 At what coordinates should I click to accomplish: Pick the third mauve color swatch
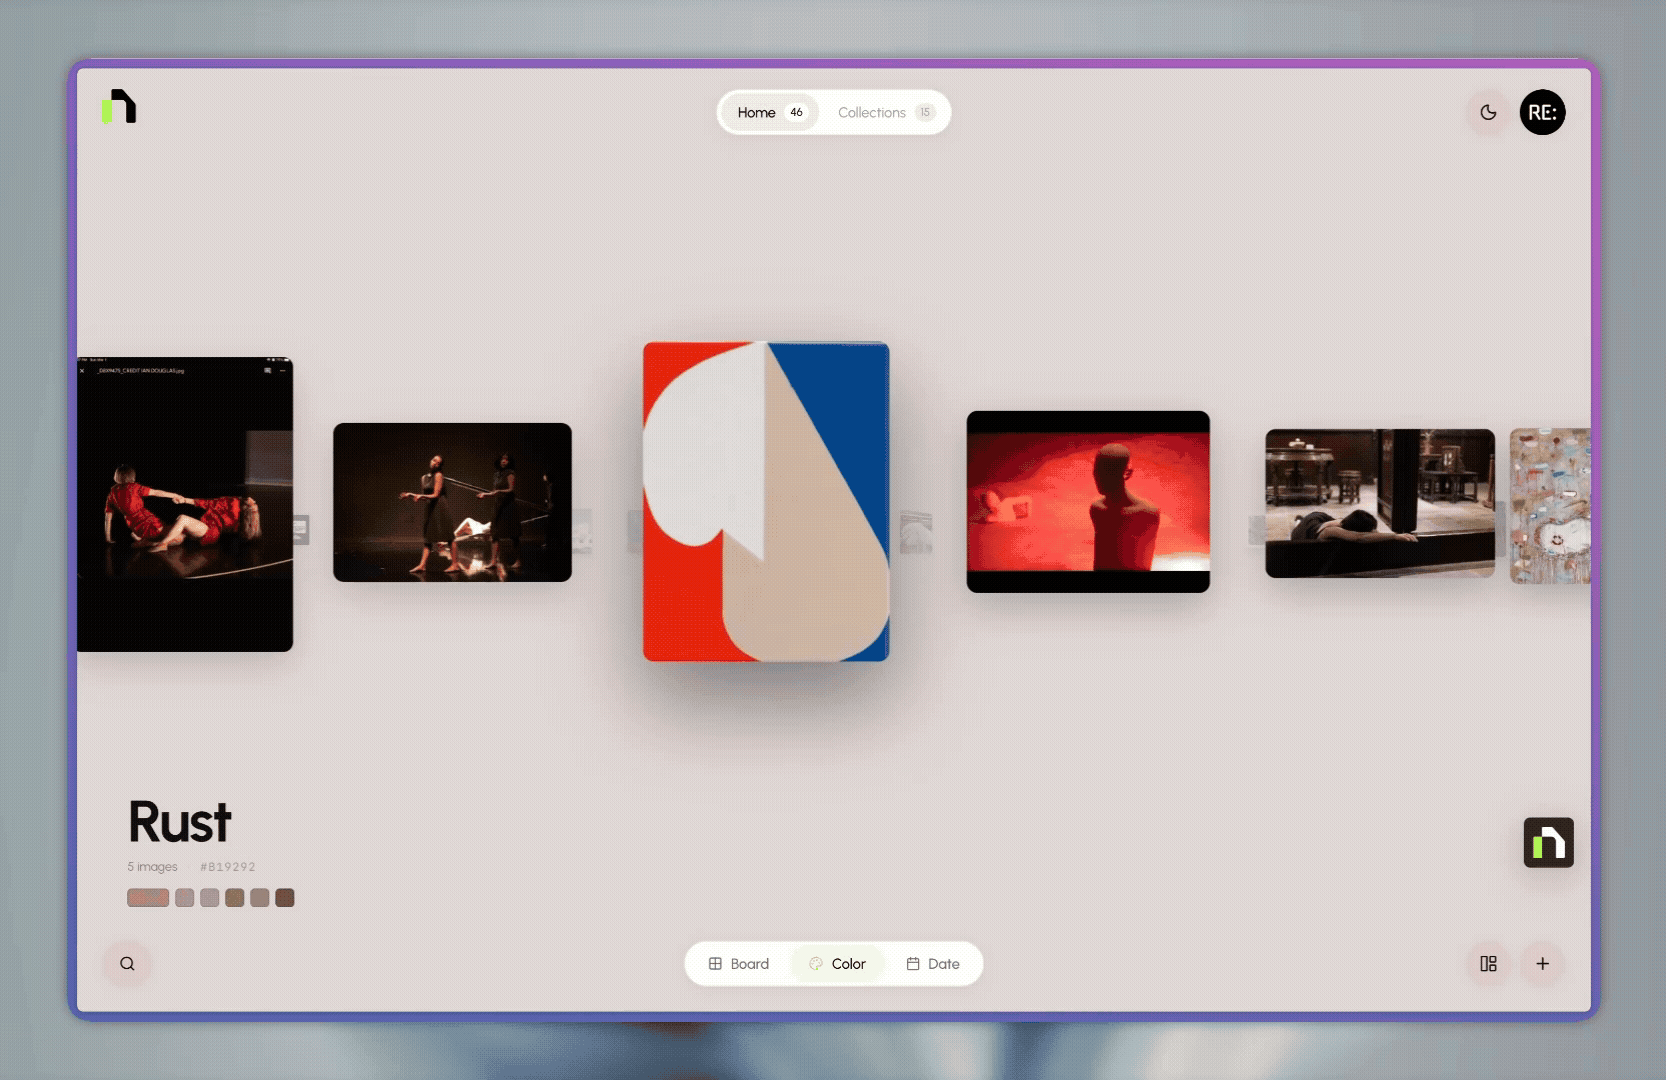[209, 898]
